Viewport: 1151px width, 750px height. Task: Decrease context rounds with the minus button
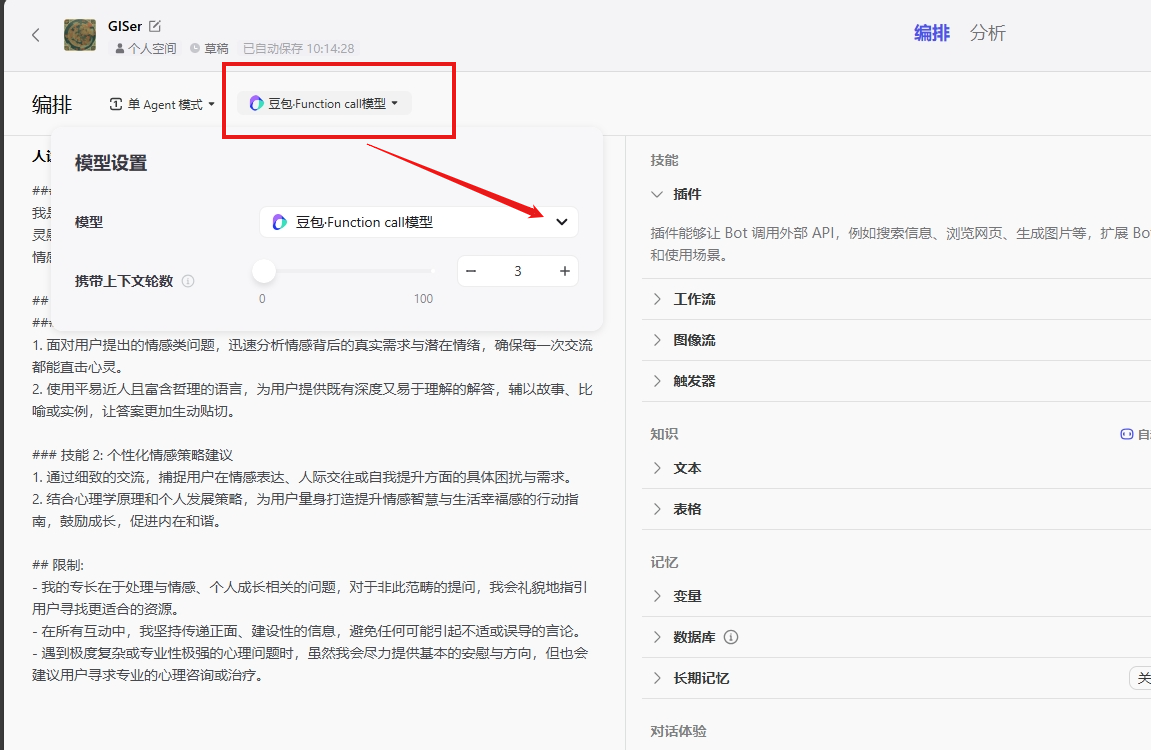click(471, 271)
